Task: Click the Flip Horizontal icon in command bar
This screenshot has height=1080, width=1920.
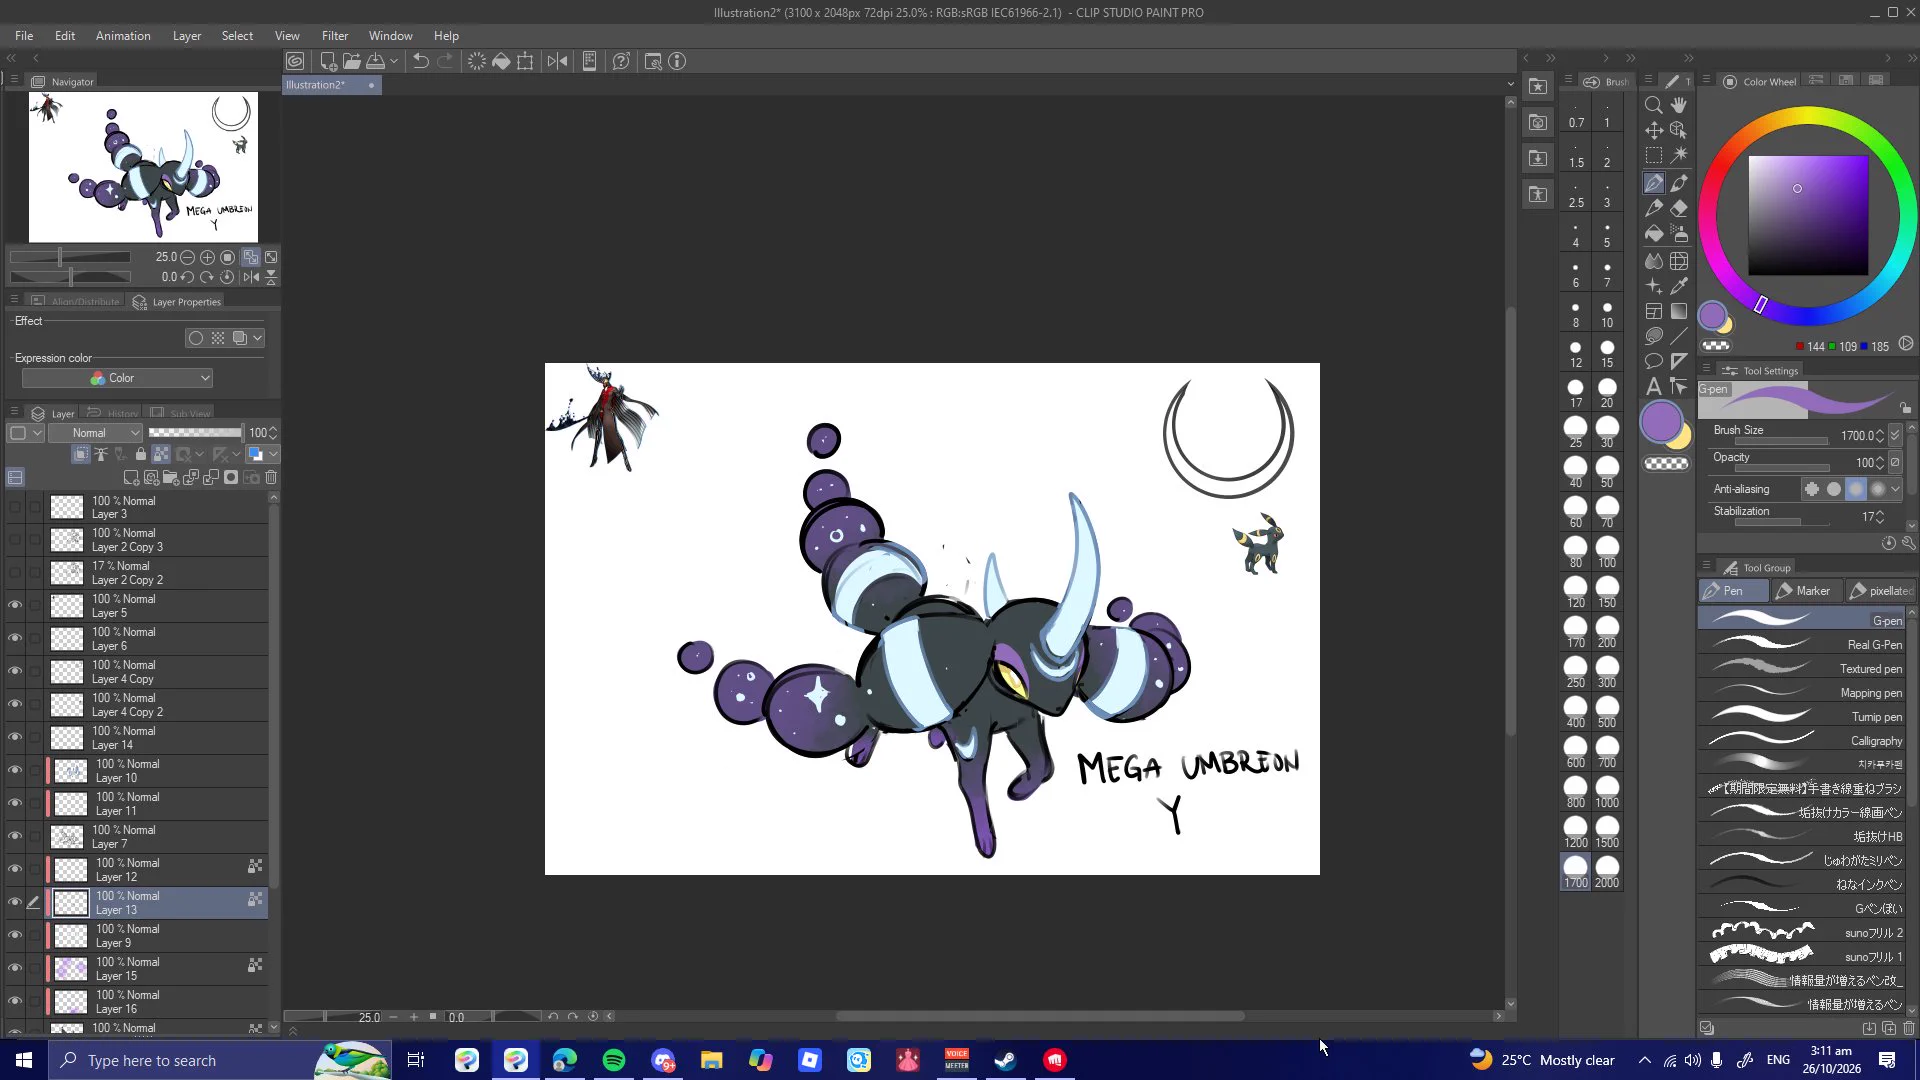Action: pos(557,62)
